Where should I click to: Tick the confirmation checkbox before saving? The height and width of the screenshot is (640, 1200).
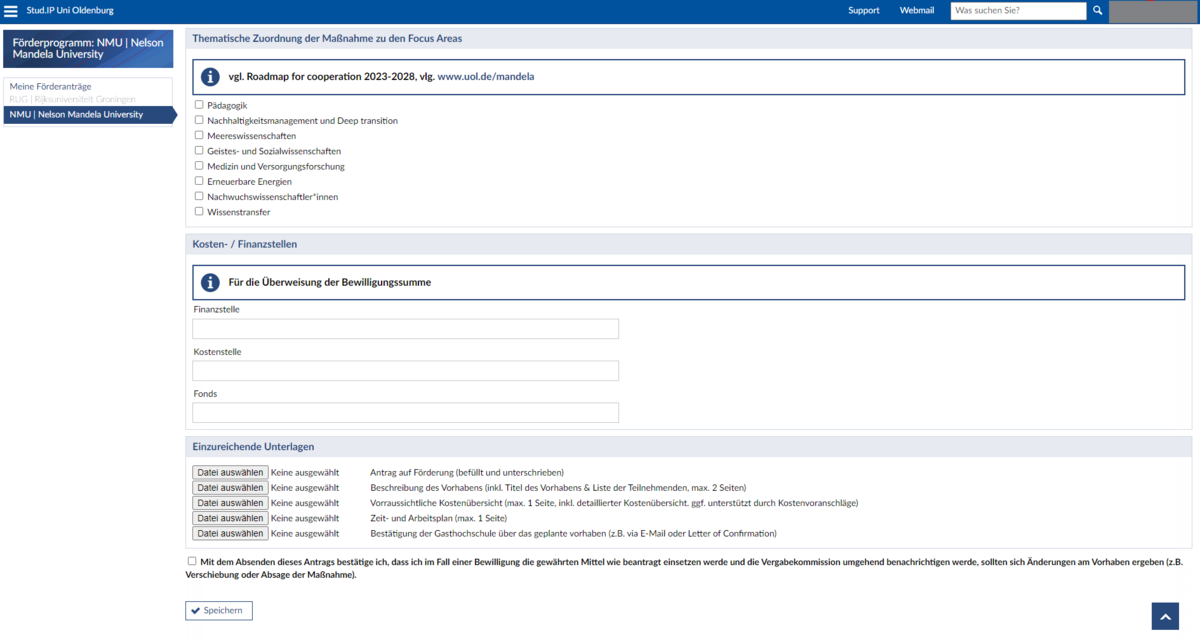click(191, 561)
